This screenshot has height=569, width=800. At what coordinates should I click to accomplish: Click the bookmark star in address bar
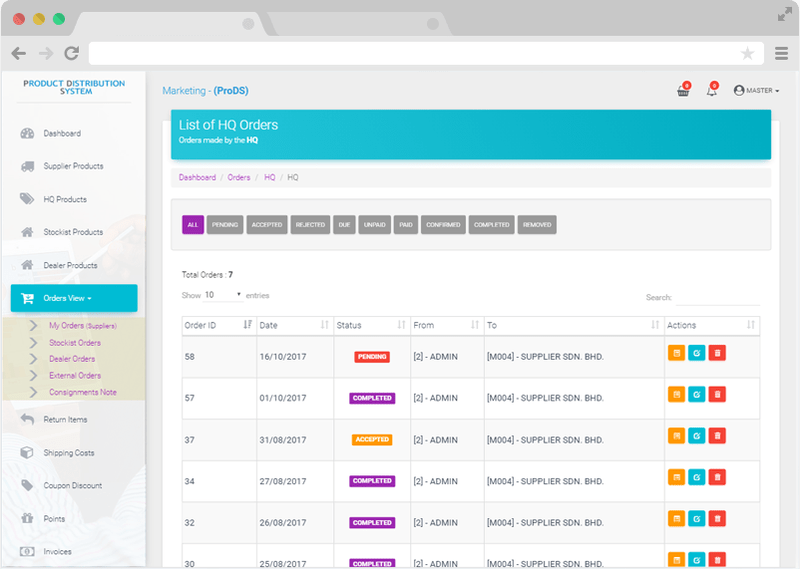click(x=747, y=53)
